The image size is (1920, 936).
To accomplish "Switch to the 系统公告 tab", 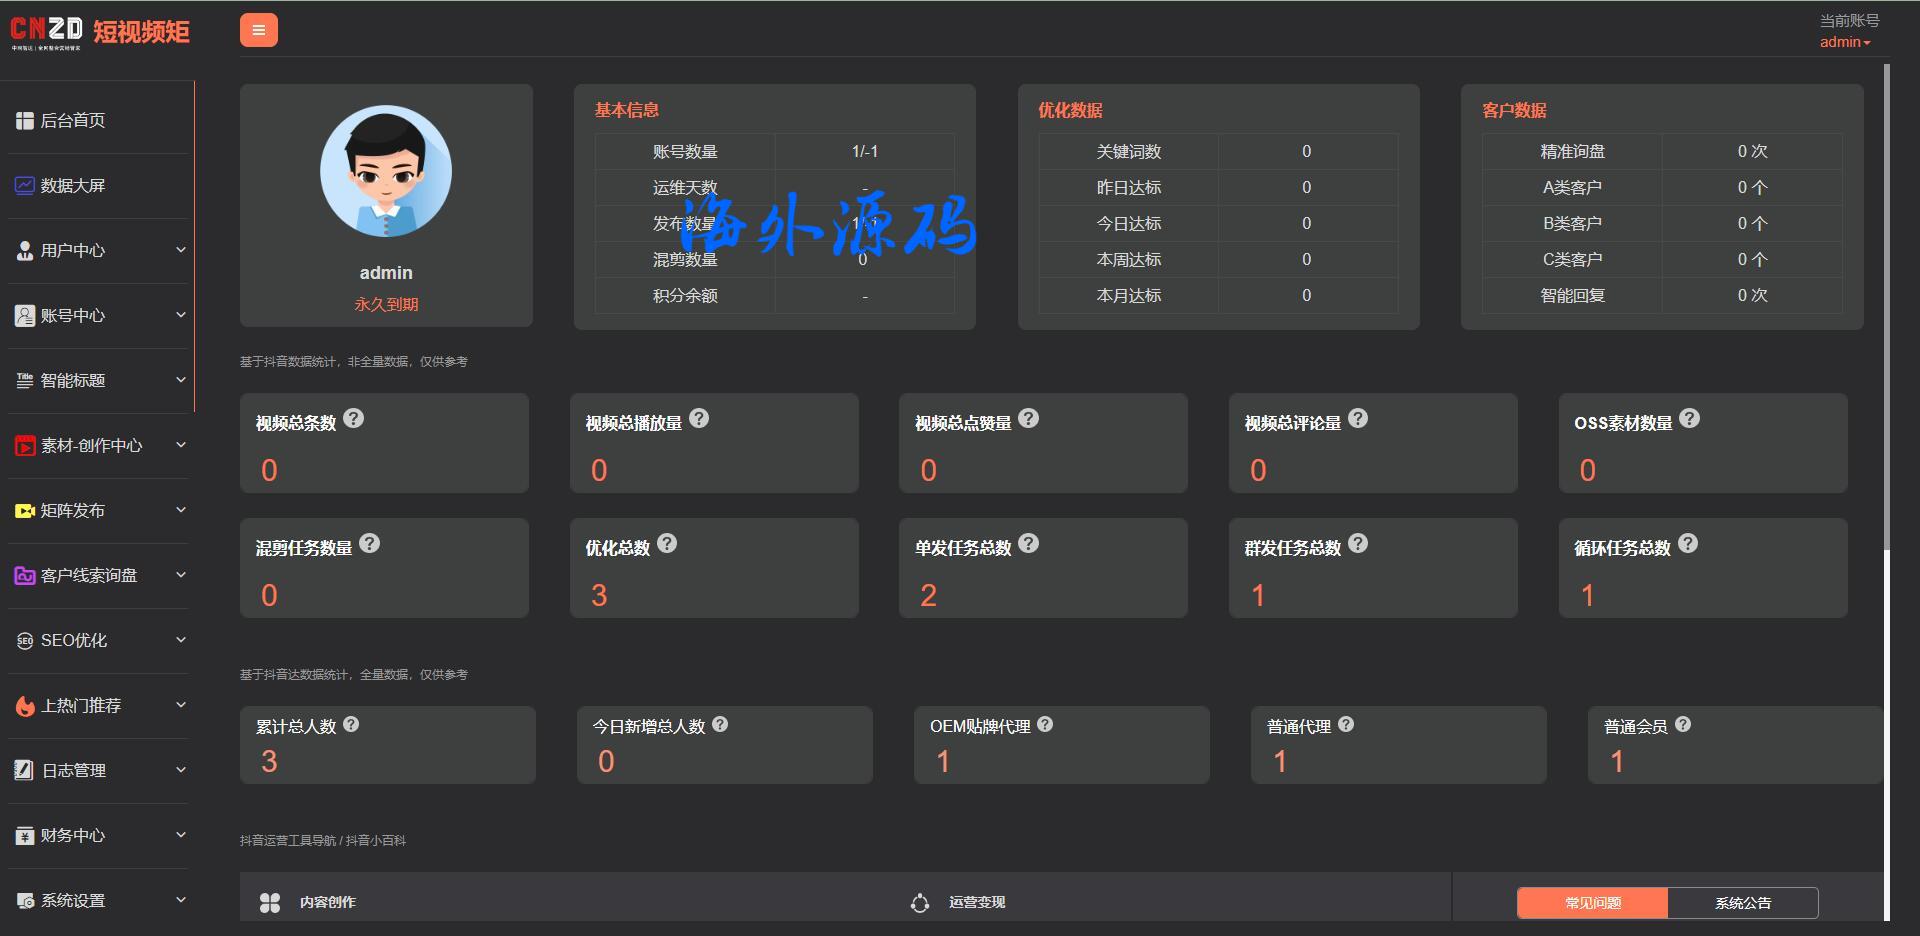I will [1742, 903].
